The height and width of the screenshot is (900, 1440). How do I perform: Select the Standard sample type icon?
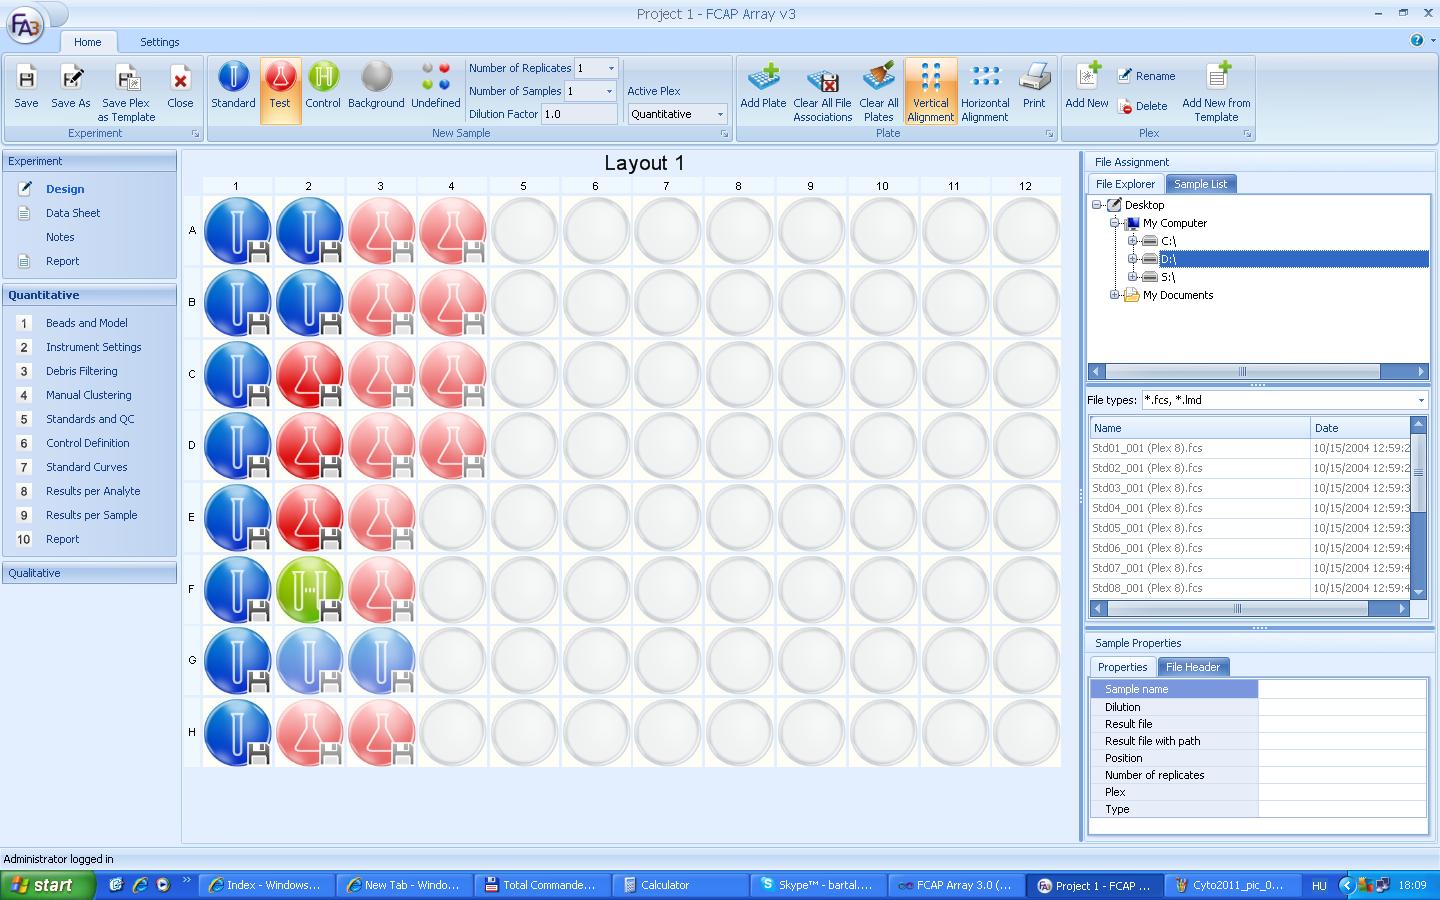pos(233,78)
